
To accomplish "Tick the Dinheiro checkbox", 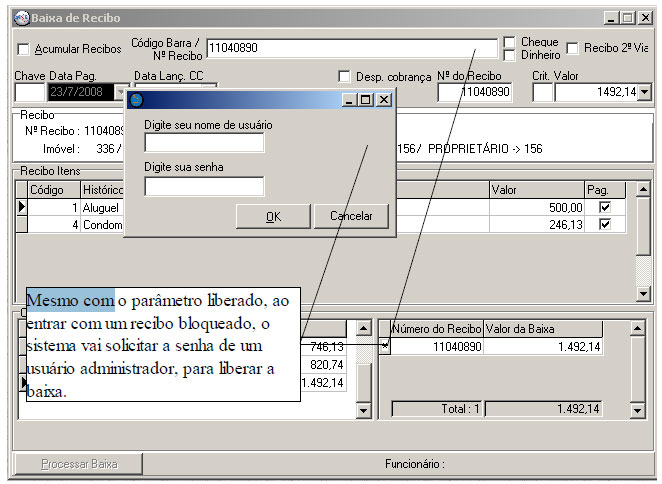I will pyautogui.click(x=510, y=56).
